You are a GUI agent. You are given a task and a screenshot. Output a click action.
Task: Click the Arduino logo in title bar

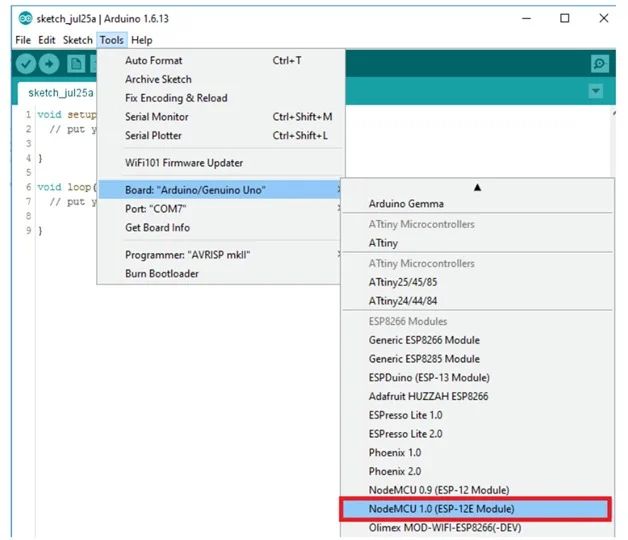(x=25, y=18)
